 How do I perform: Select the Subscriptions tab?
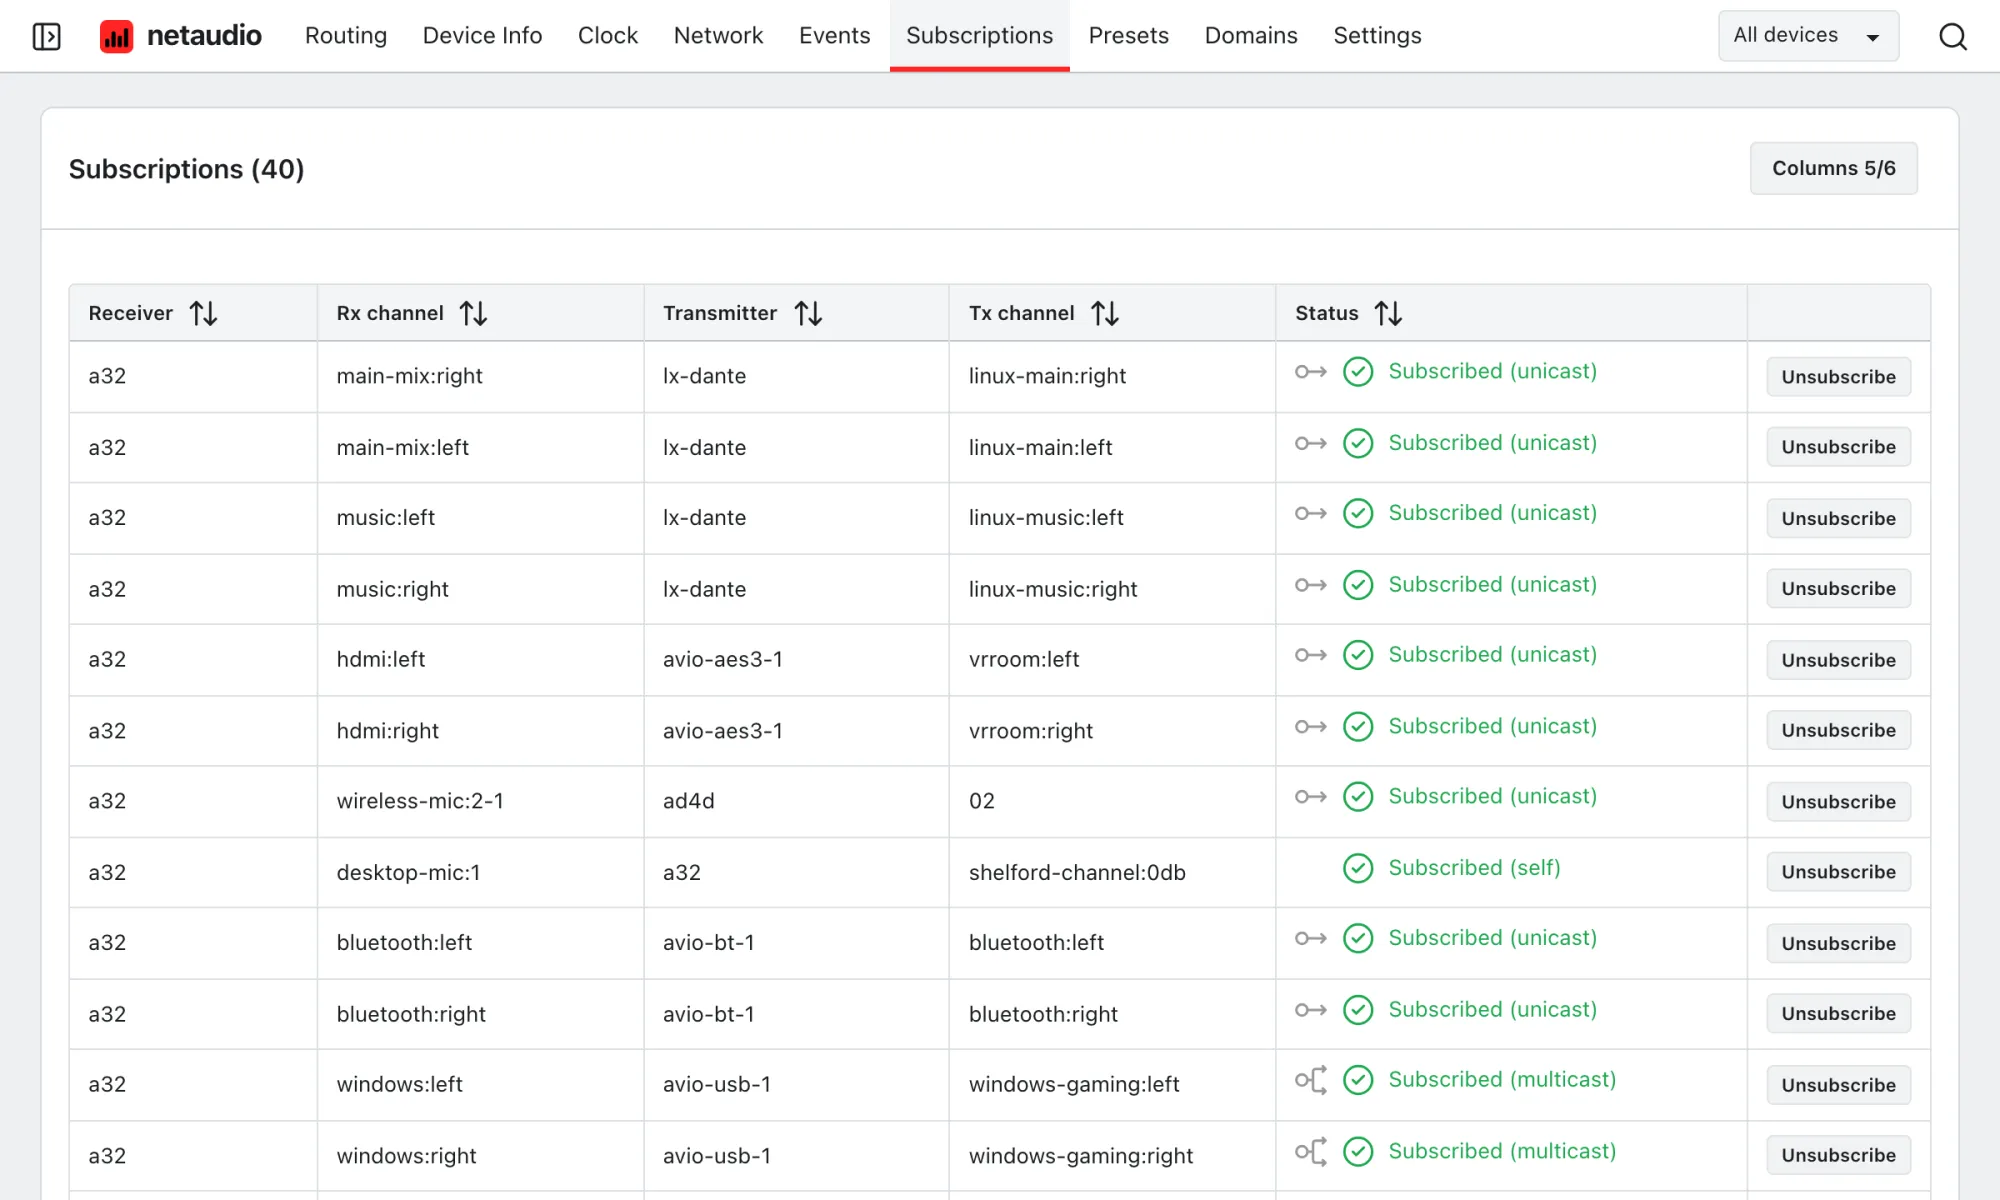[x=980, y=36]
